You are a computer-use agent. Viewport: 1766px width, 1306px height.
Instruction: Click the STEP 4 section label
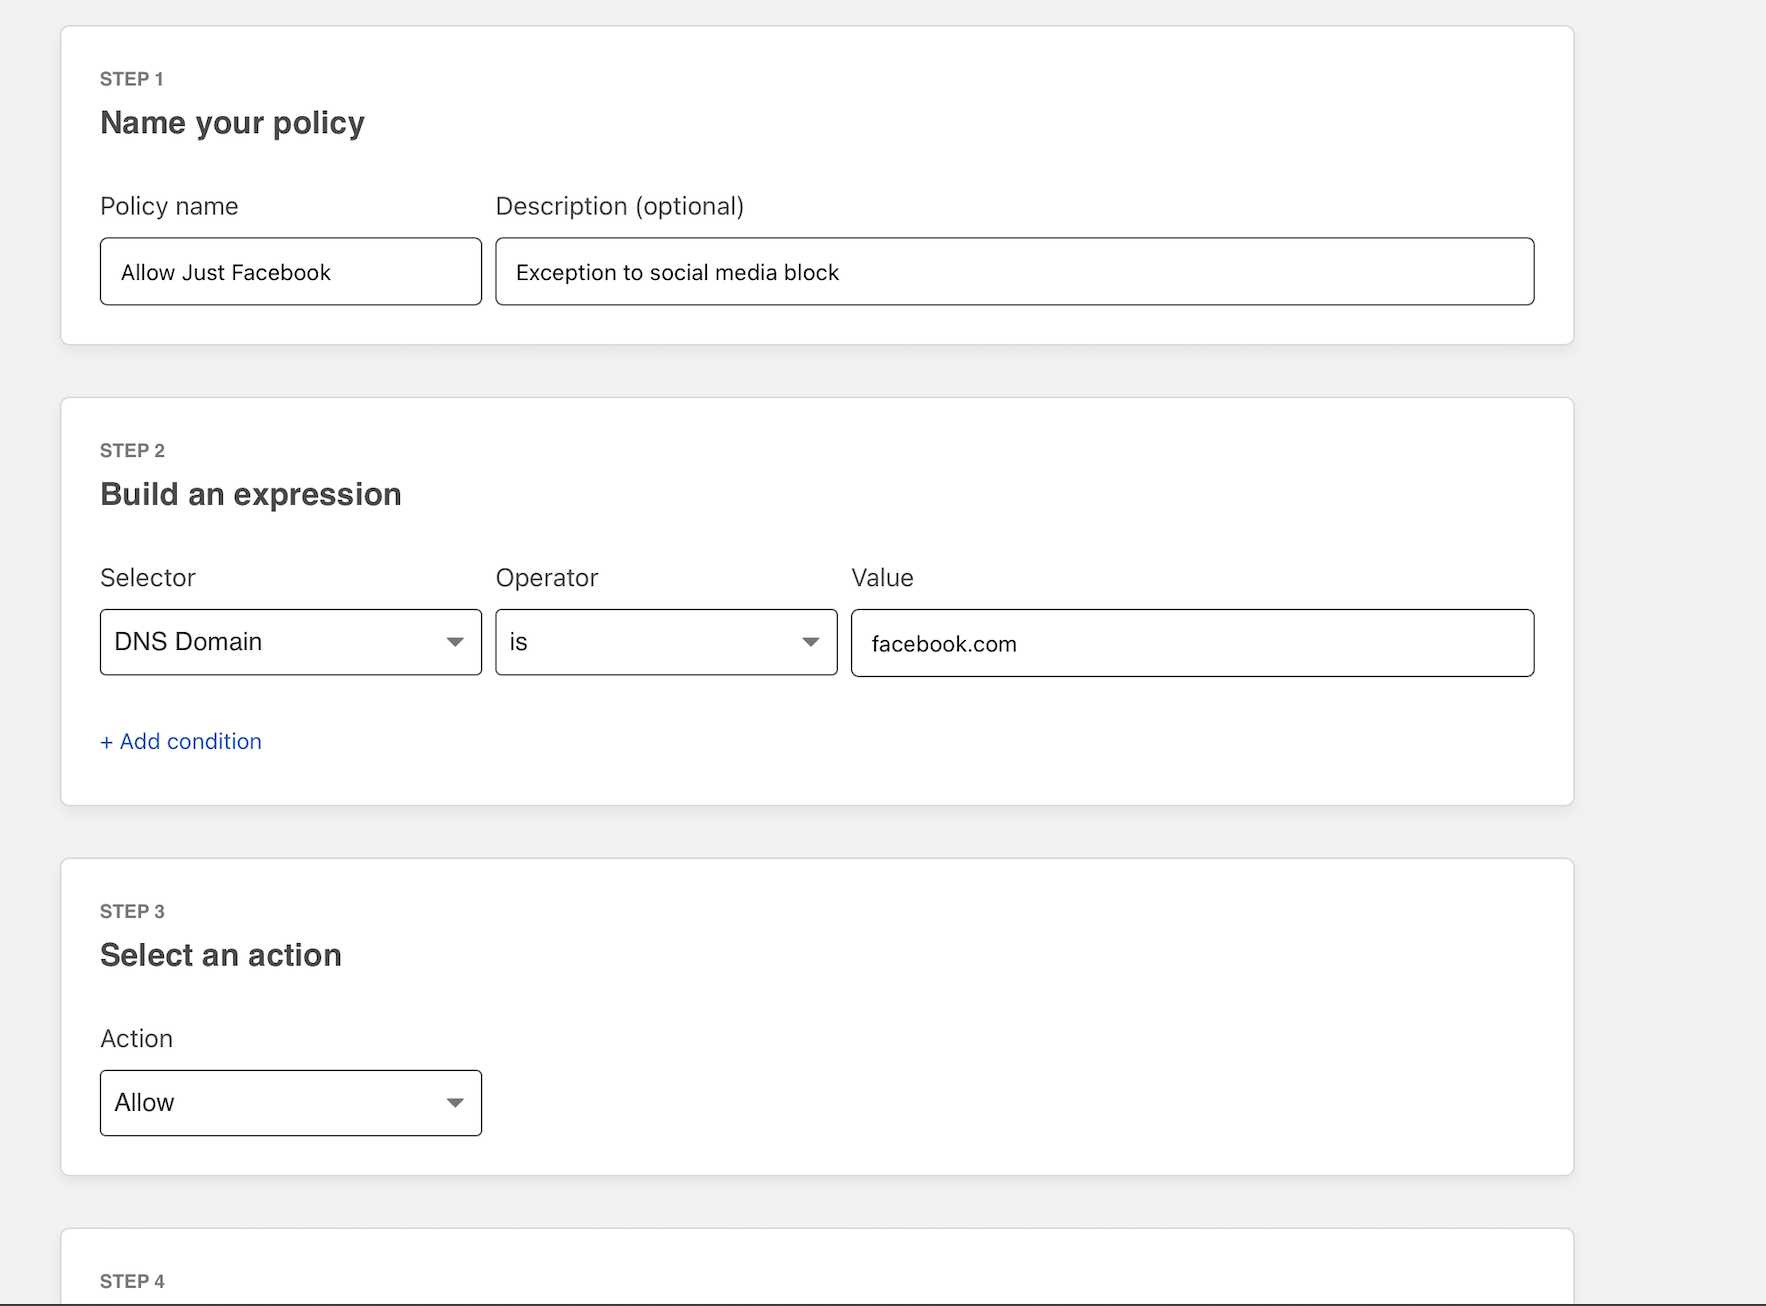pyautogui.click(x=132, y=1281)
